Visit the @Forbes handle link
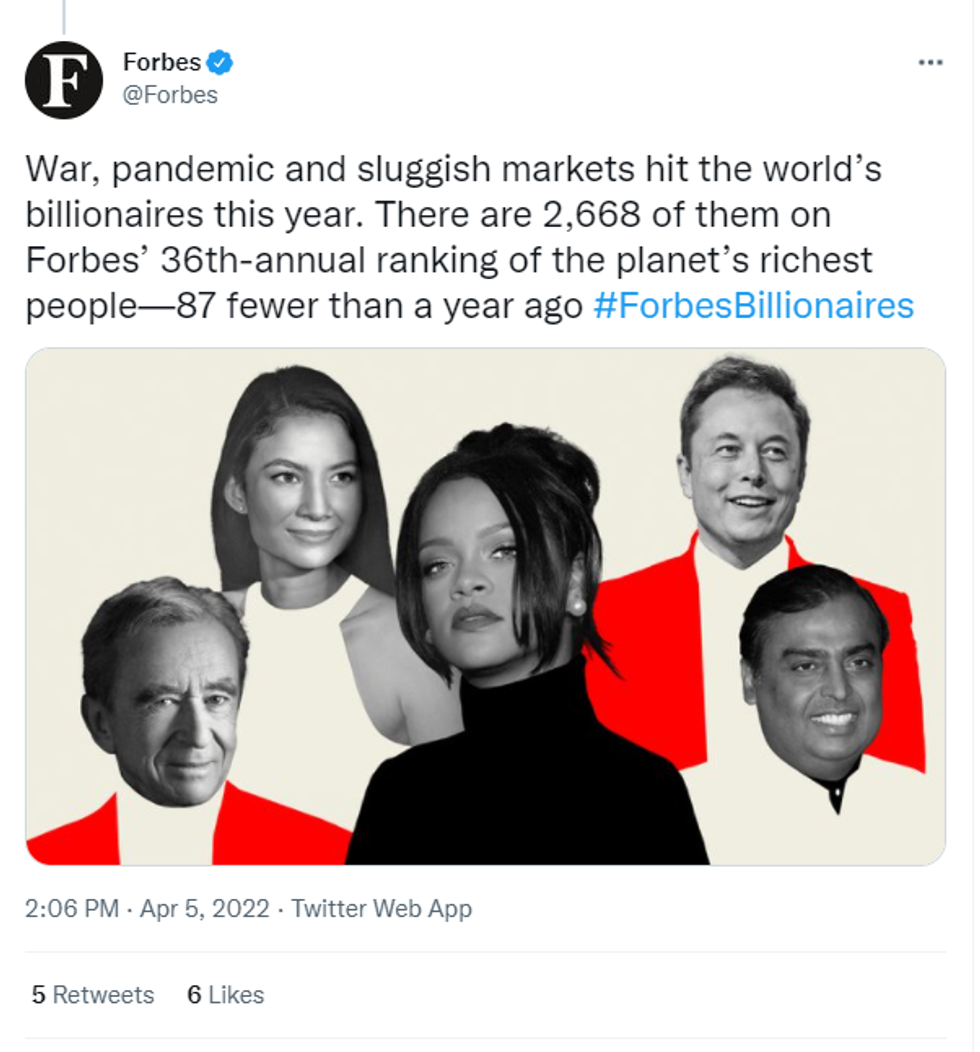This screenshot has height=1052, width=980. 170,96
